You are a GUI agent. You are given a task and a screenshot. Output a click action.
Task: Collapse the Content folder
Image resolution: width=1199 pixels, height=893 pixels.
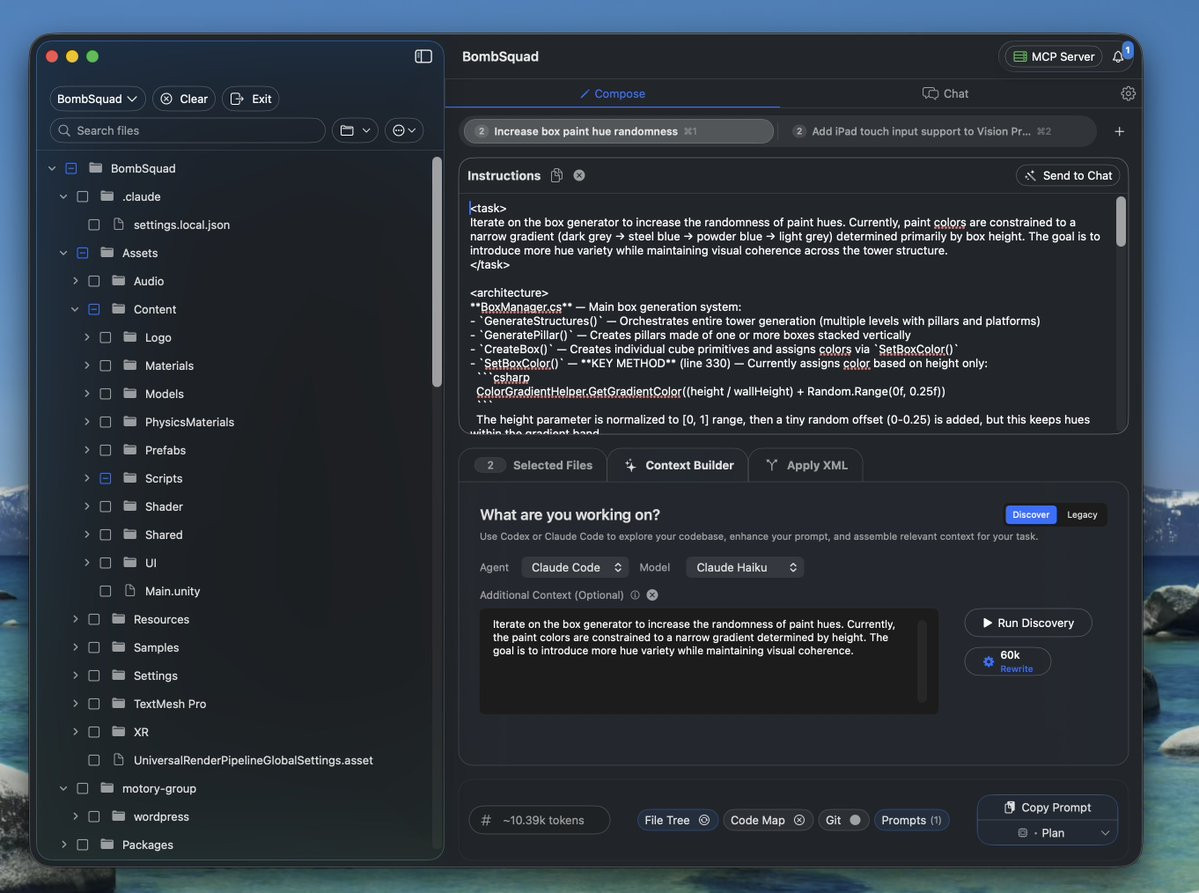pos(75,310)
